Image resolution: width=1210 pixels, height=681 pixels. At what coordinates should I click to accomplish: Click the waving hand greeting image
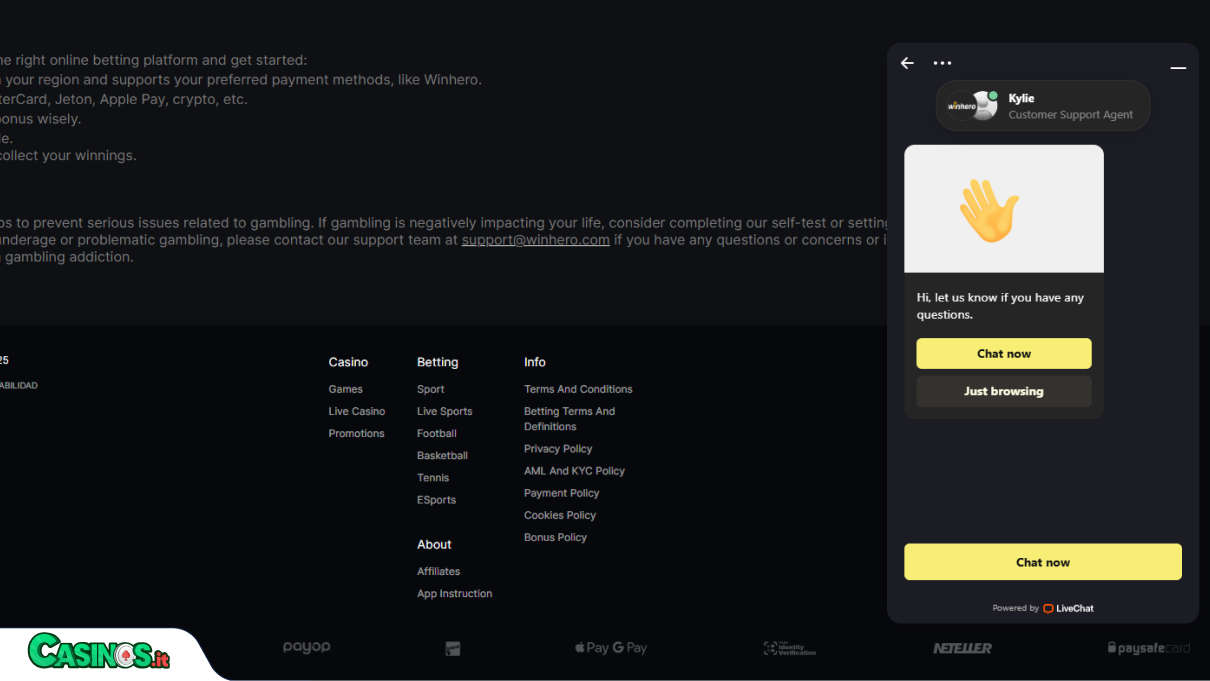click(x=989, y=210)
